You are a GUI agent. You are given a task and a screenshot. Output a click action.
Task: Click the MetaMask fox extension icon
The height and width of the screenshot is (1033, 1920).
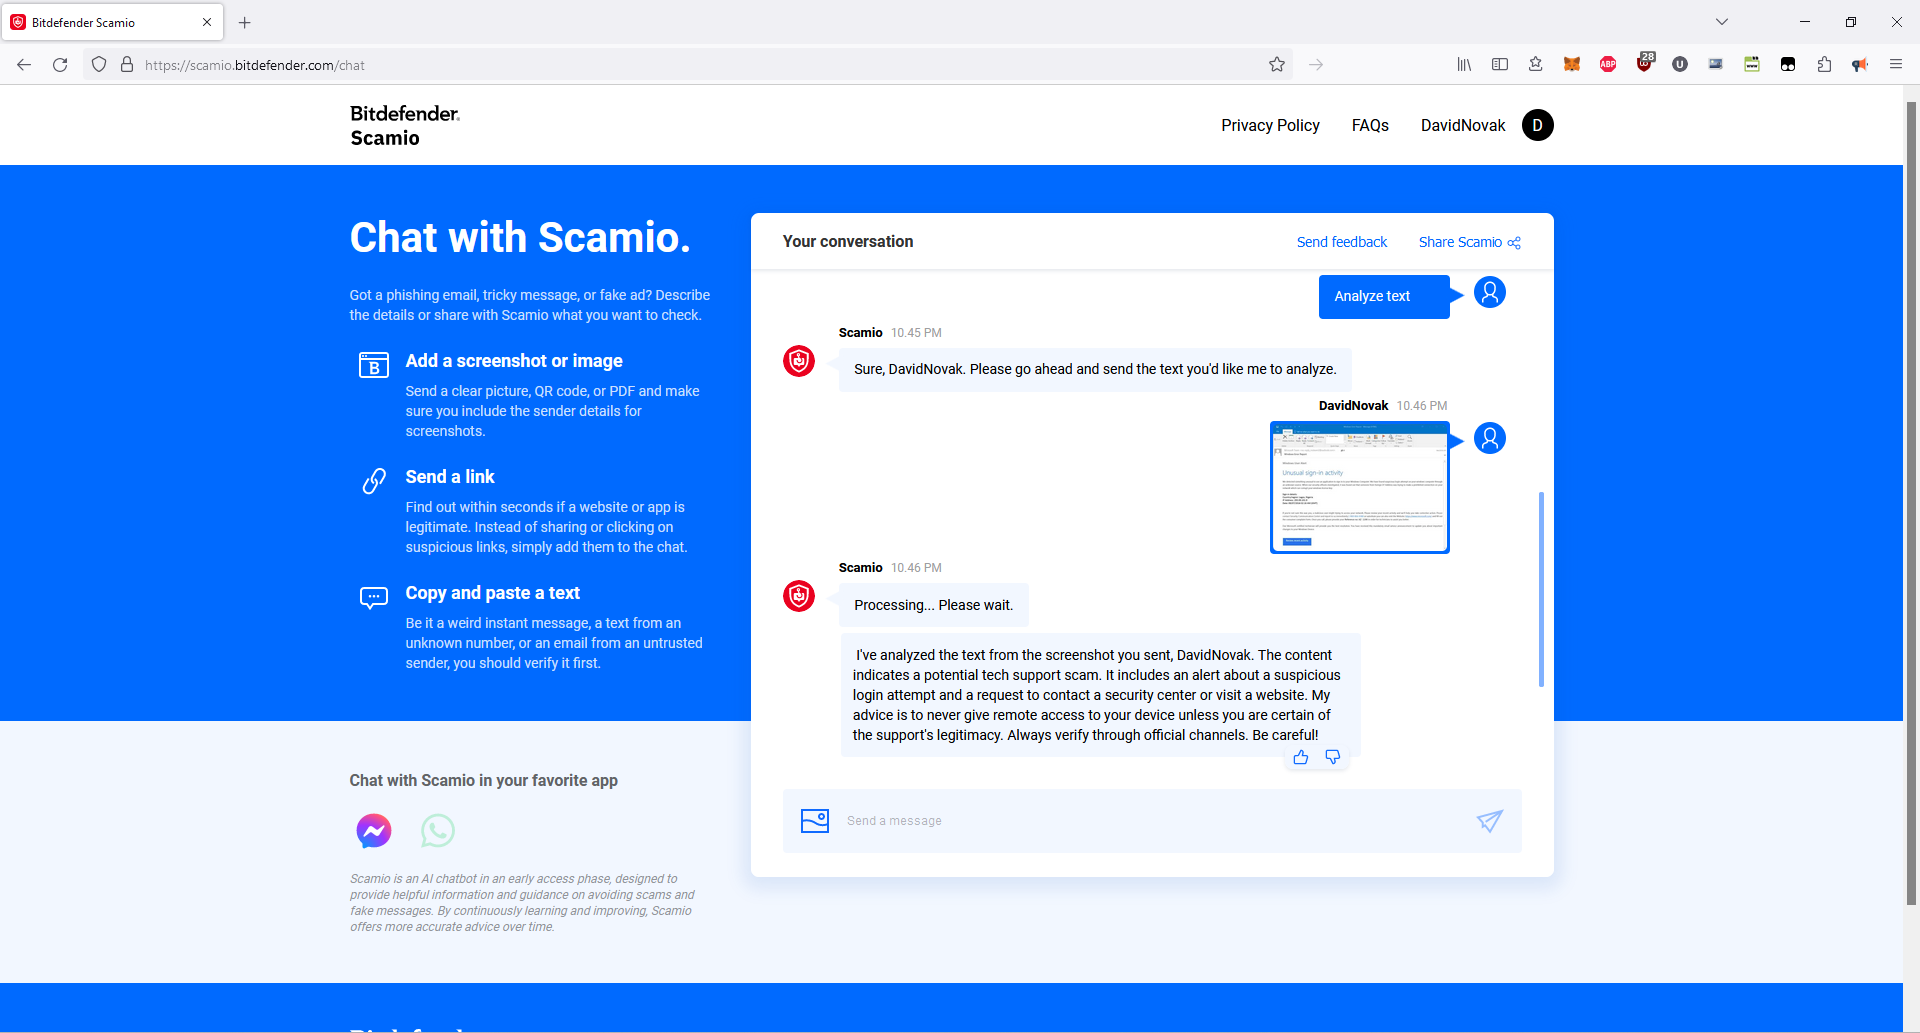tap(1572, 65)
